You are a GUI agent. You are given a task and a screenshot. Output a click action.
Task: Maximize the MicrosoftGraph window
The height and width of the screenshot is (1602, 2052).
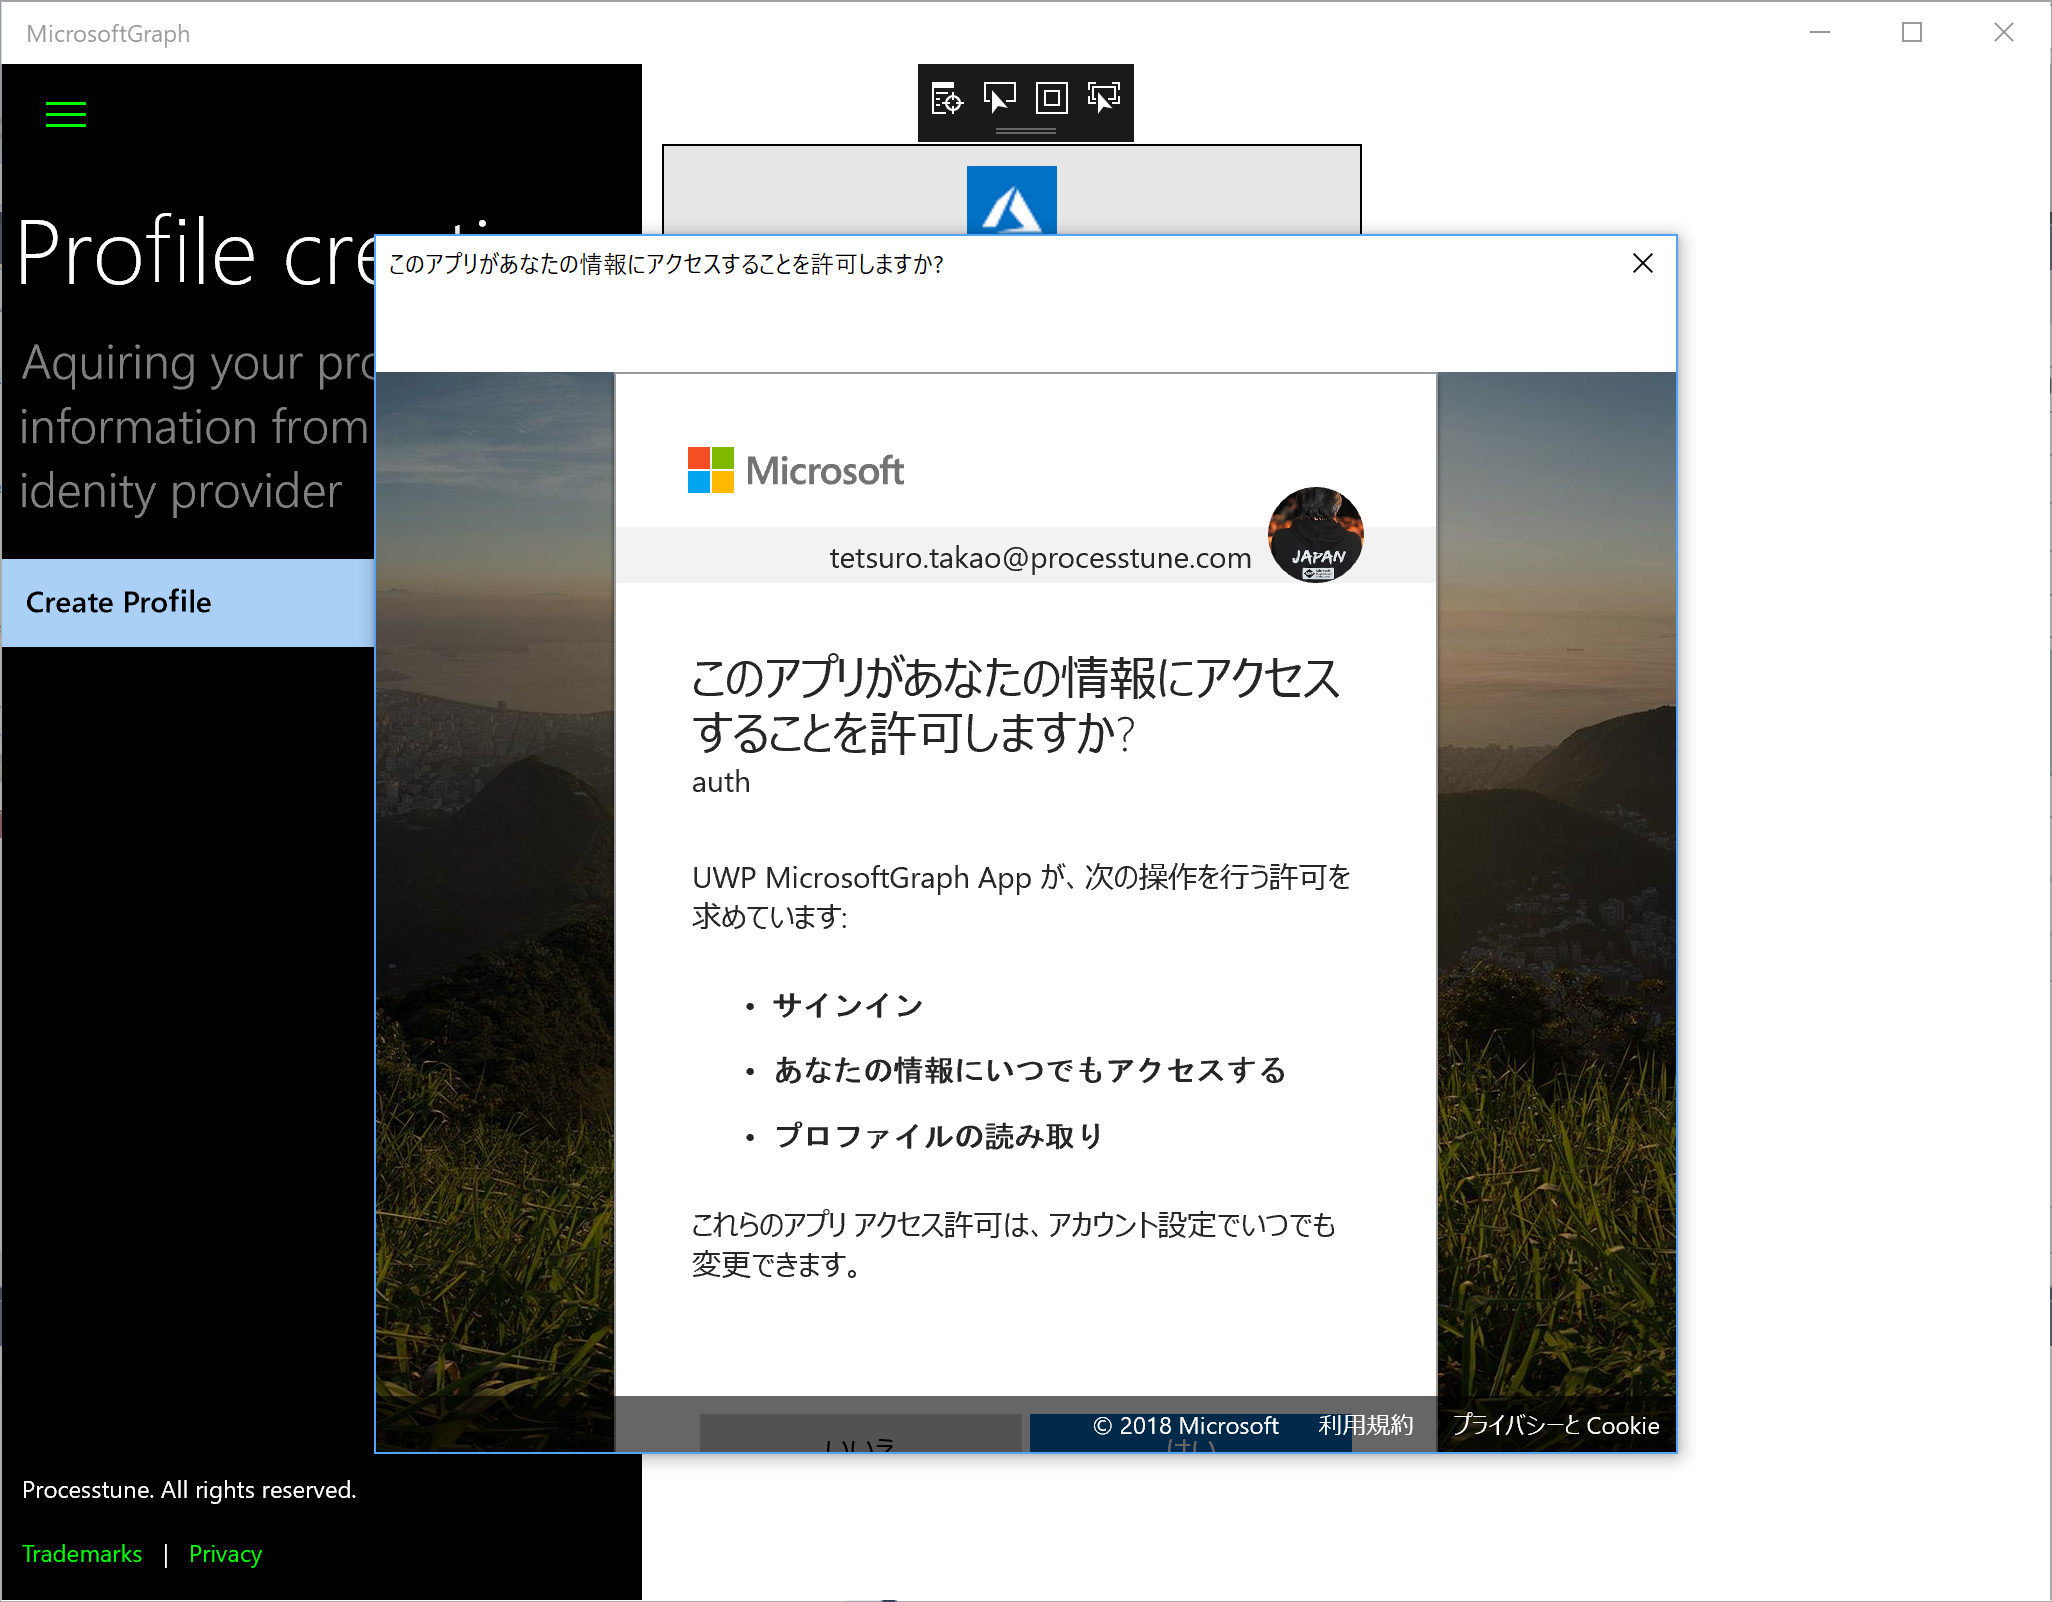pyautogui.click(x=1912, y=33)
